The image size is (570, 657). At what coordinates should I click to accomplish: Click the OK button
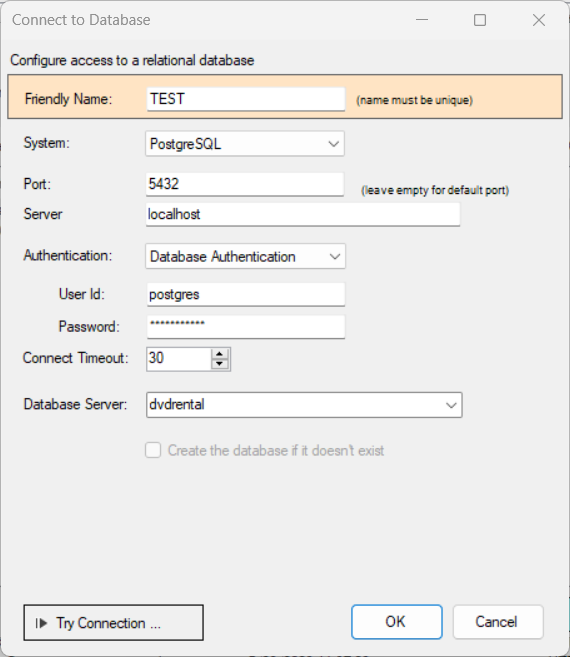tap(396, 622)
